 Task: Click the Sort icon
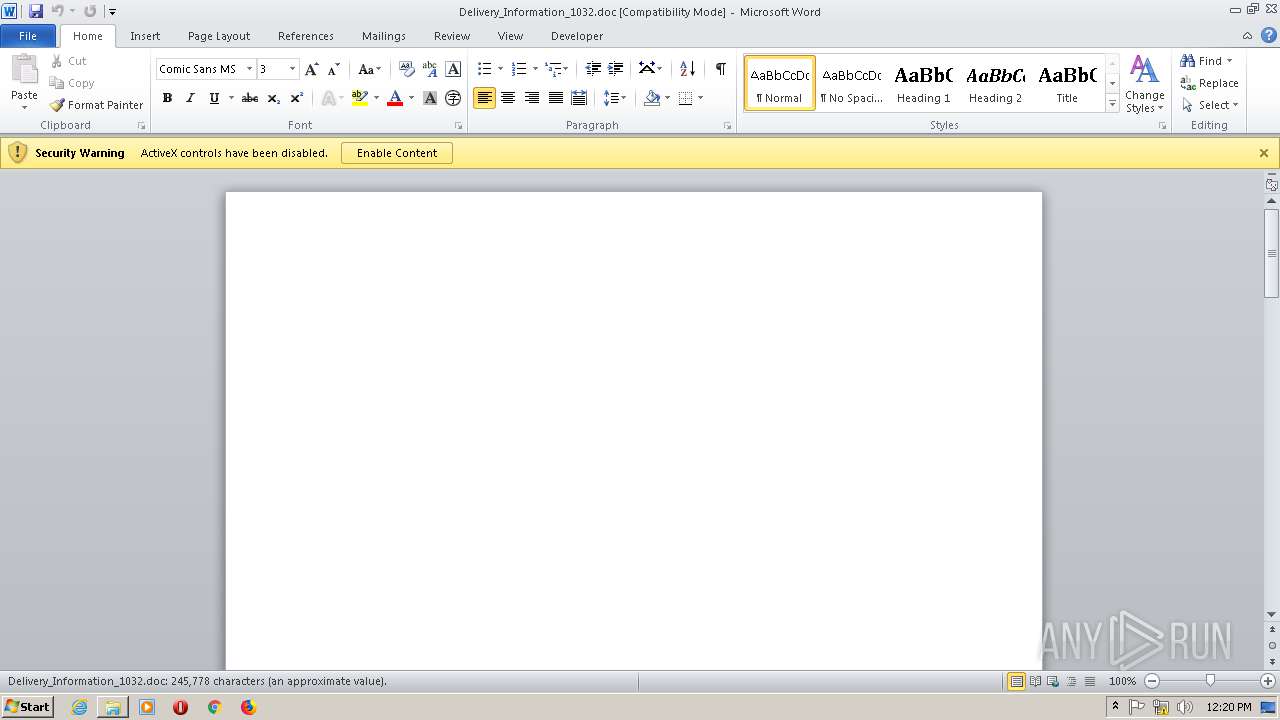click(x=687, y=69)
